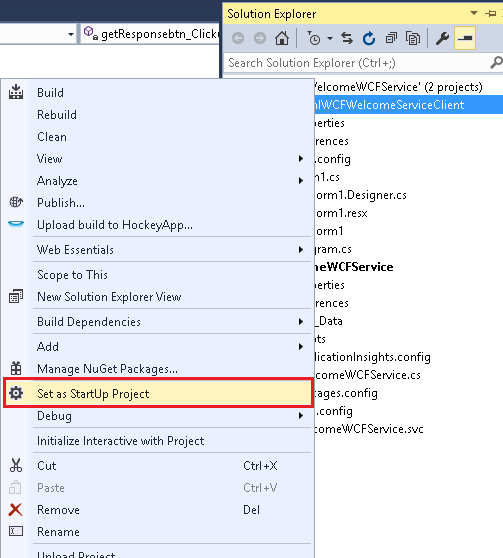This screenshot has width=503, height=558.
Task: Toggle the auto-hide pin of Solution Explorer
Action: click(490, 14)
